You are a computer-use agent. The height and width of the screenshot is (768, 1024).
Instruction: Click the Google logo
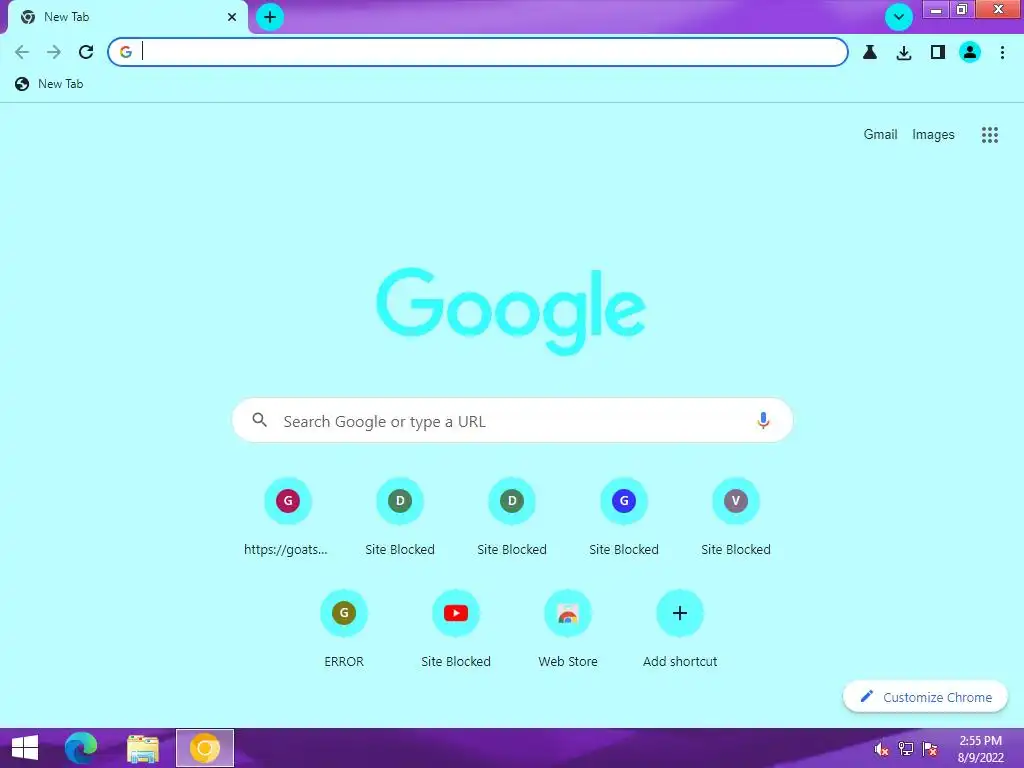(x=511, y=311)
